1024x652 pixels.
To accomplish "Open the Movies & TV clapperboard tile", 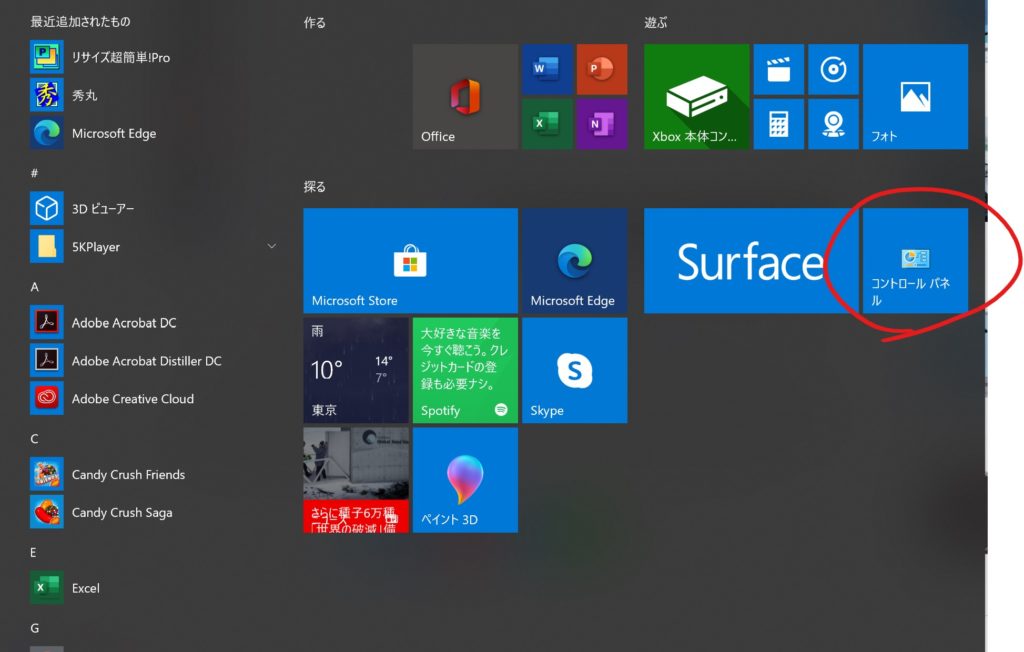I will click(778, 69).
